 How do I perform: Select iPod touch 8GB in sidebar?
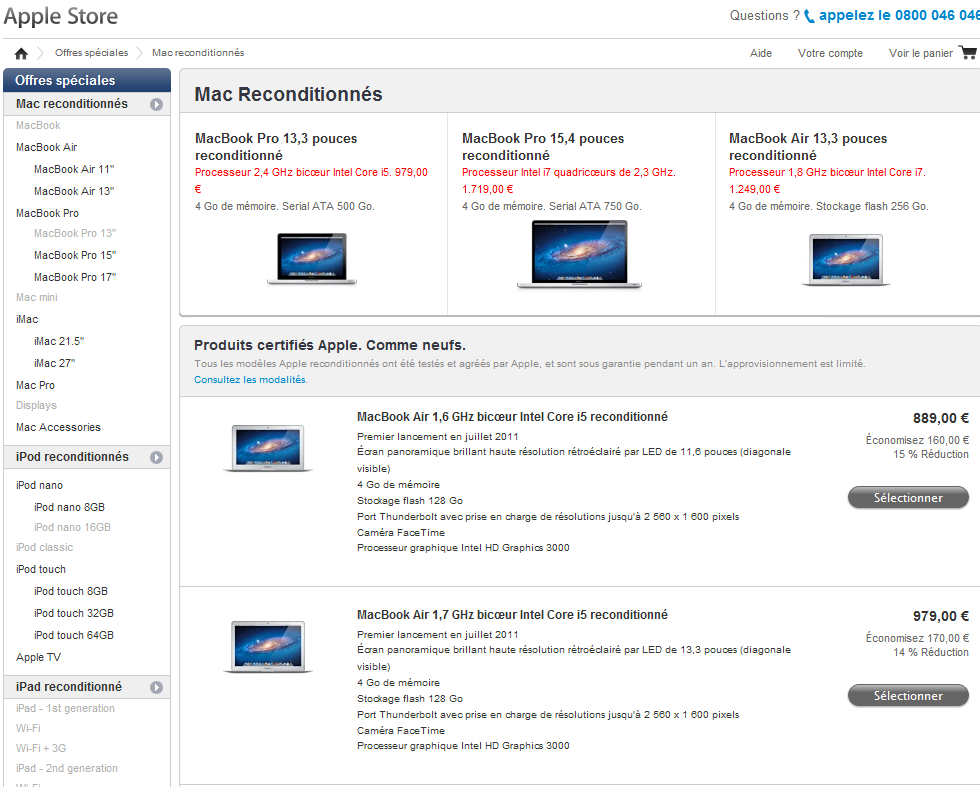(x=71, y=591)
